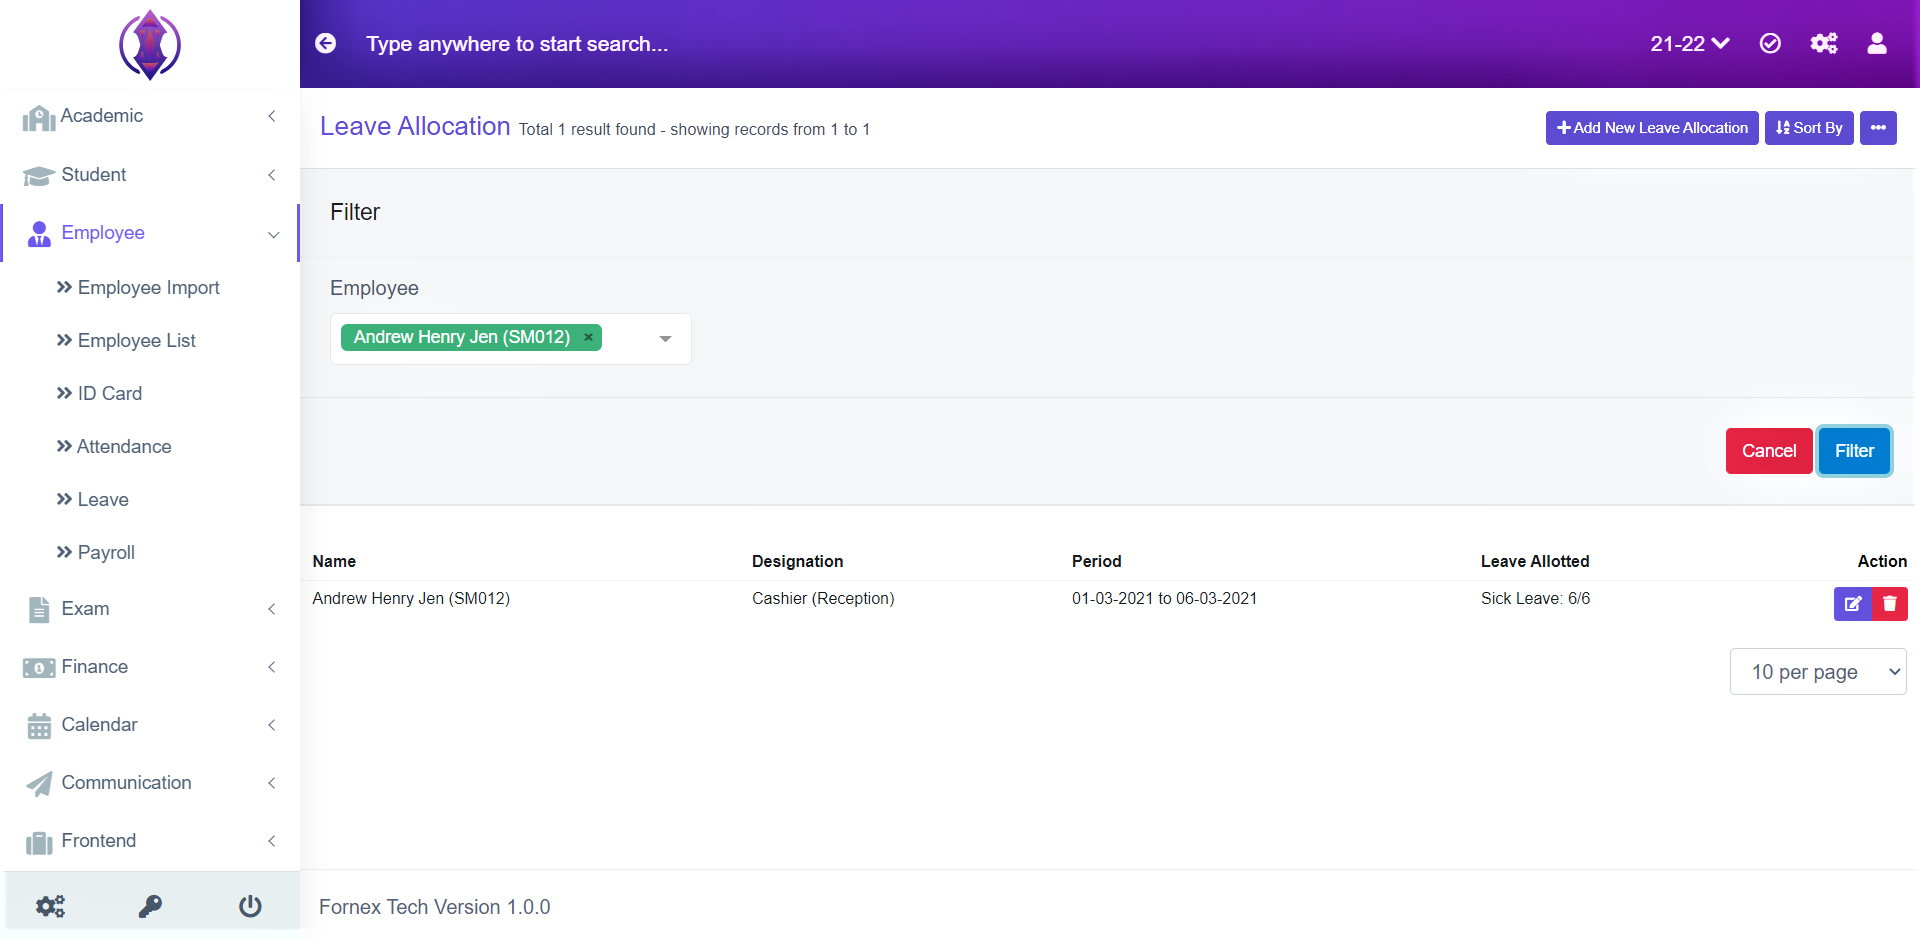Click the blue Filter button
Screen dimensions: 1920x941
[x=1854, y=451]
